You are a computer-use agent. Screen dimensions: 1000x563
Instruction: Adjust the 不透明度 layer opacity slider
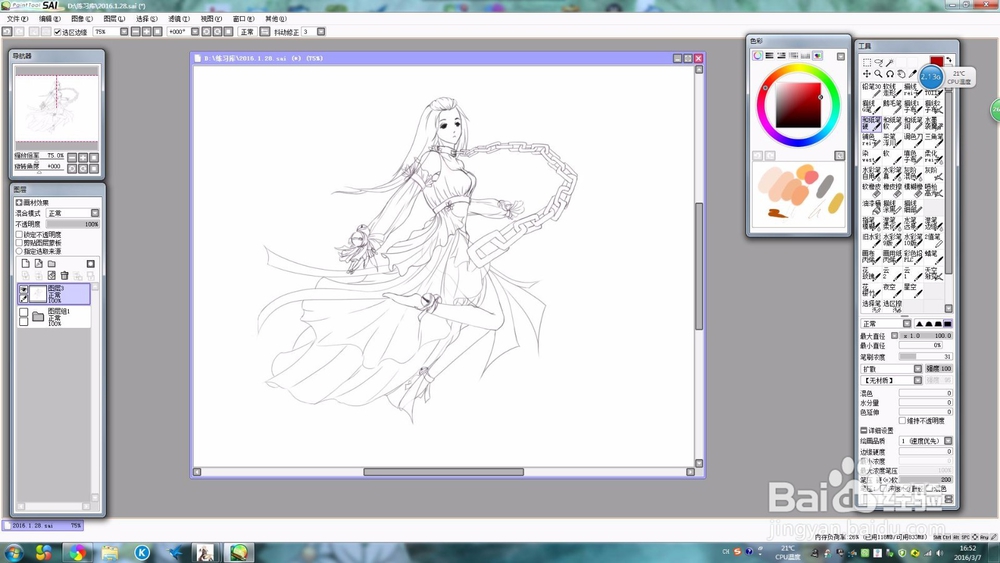(73, 224)
